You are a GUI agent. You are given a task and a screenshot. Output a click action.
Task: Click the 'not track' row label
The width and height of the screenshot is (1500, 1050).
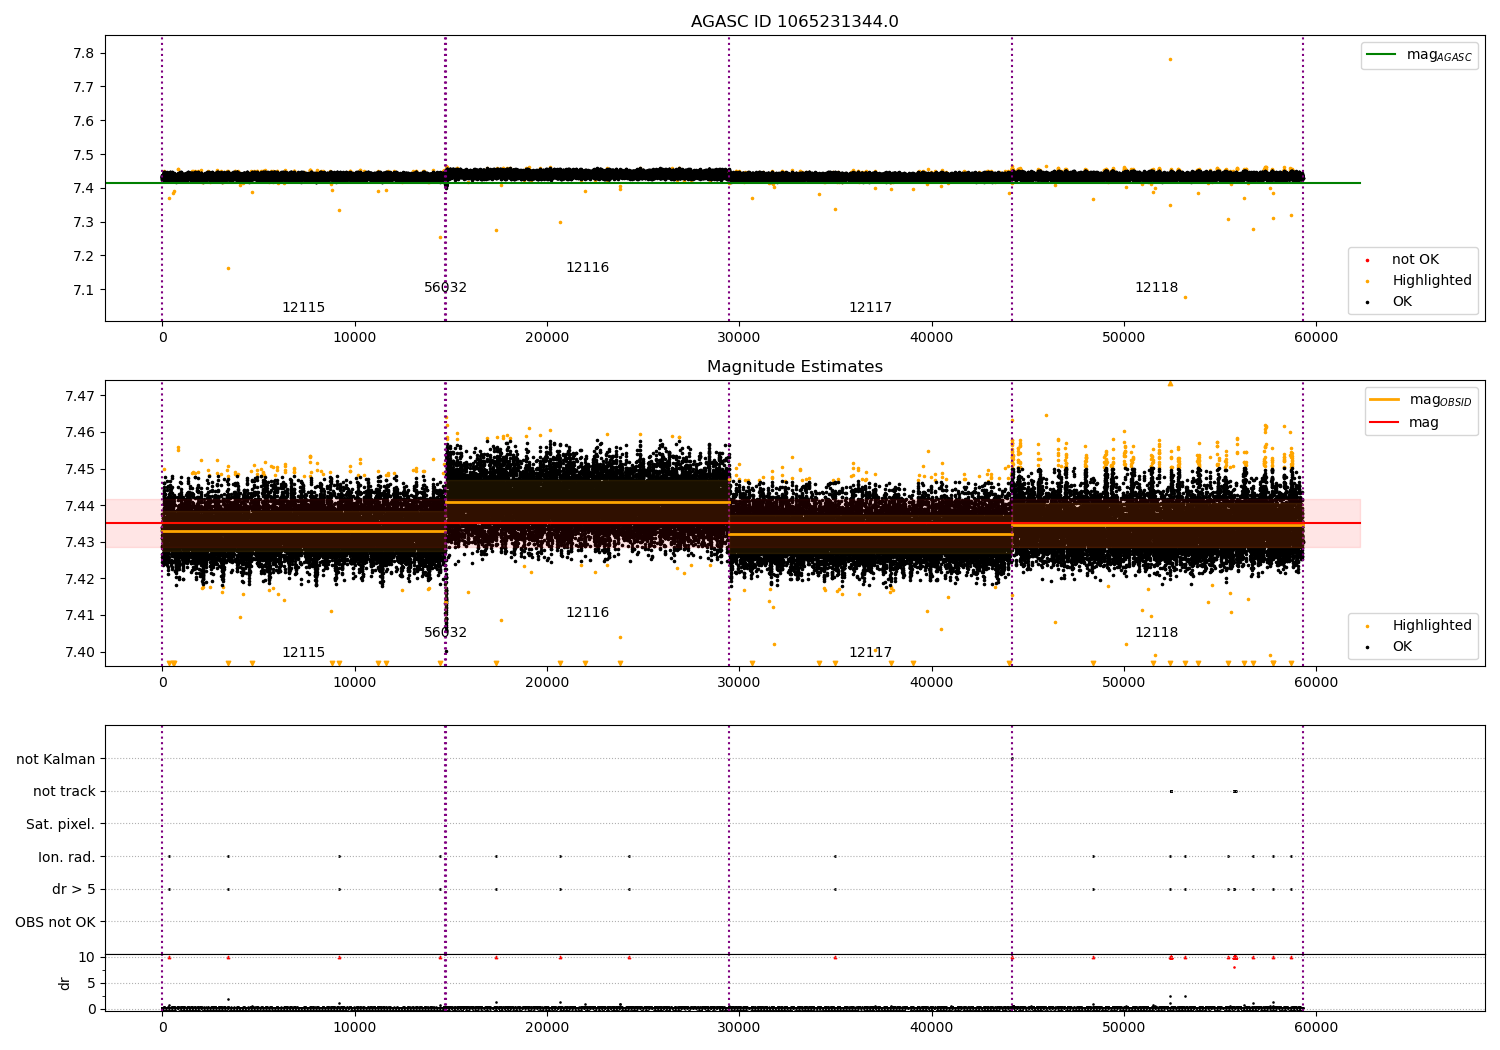(64, 791)
